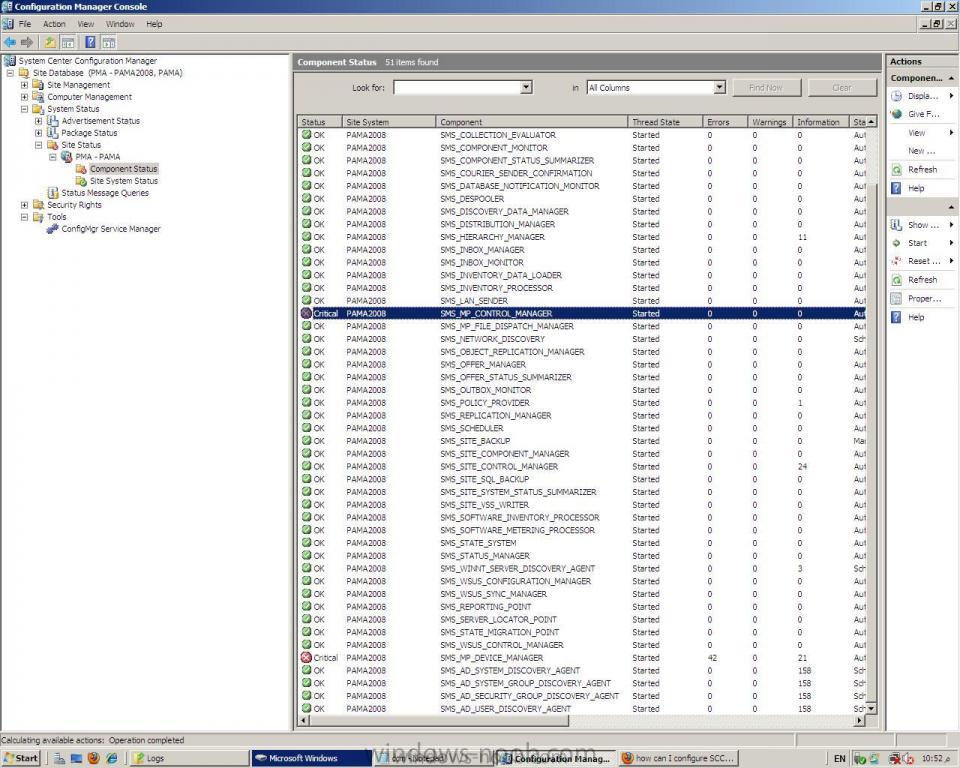Click the PMA - PAMA site icon

(67, 157)
